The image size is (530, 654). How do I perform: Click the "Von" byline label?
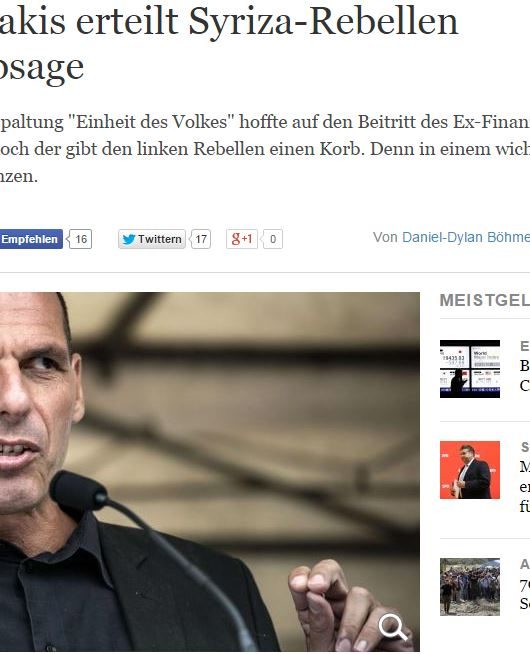(385, 237)
